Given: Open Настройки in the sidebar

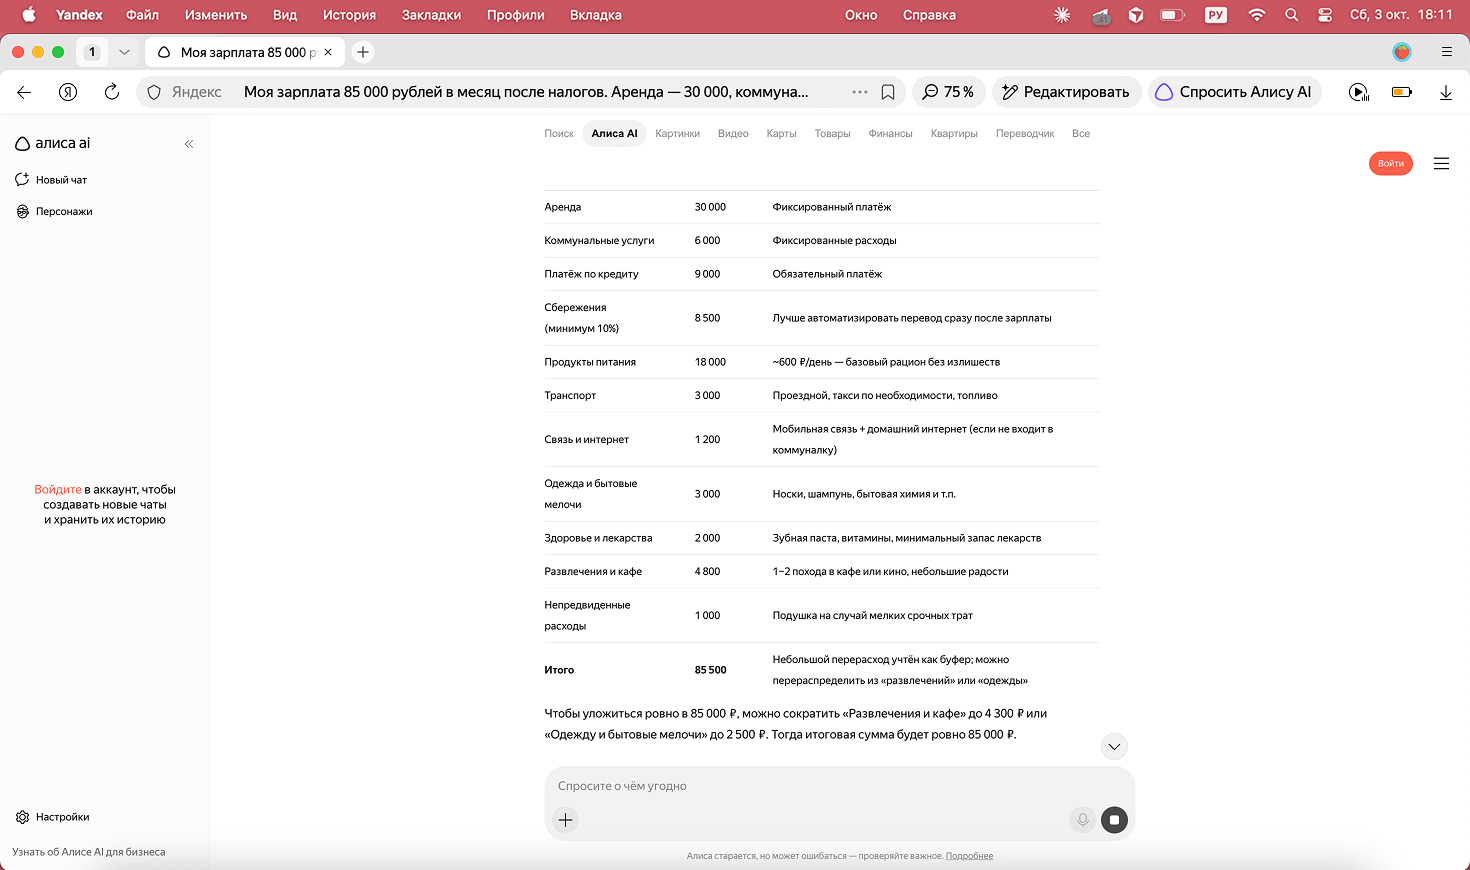Looking at the screenshot, I should [53, 817].
